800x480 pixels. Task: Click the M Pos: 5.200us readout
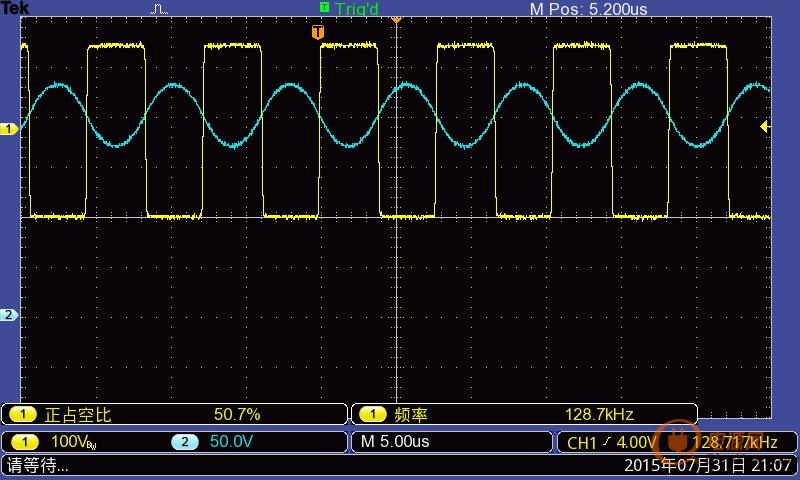point(588,9)
